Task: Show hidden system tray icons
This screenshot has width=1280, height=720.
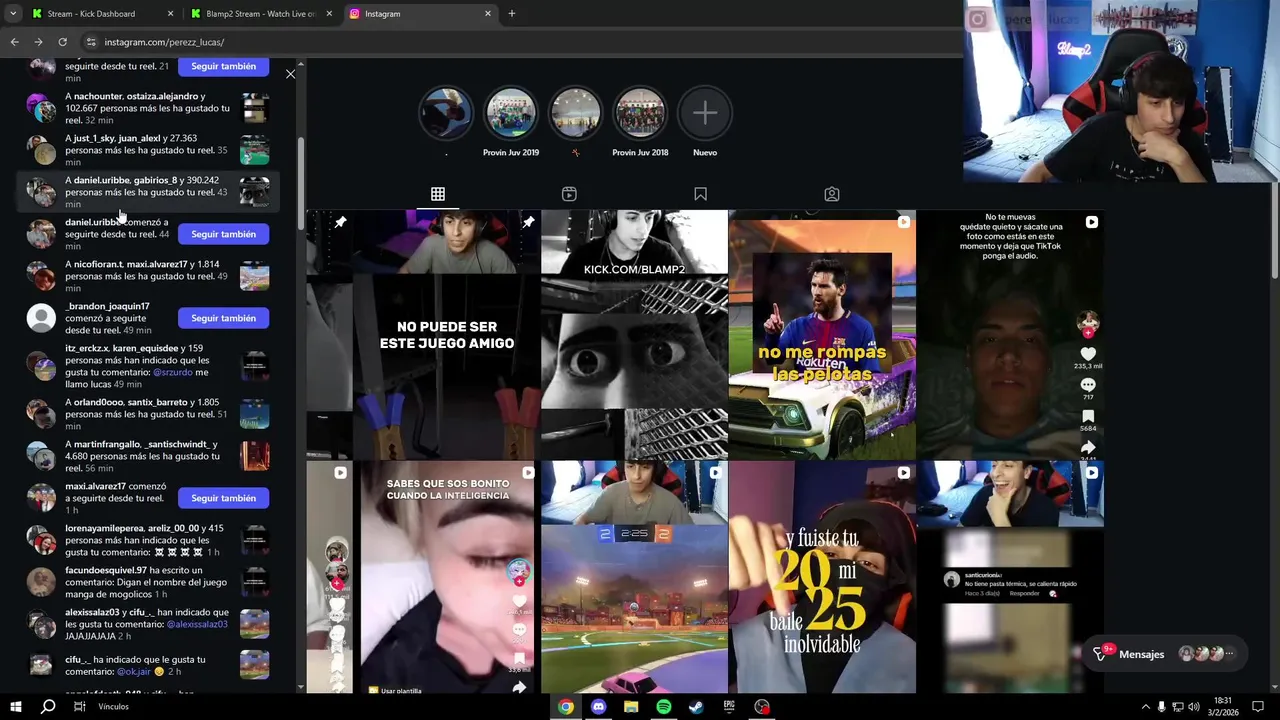Action: pyautogui.click(x=1145, y=707)
